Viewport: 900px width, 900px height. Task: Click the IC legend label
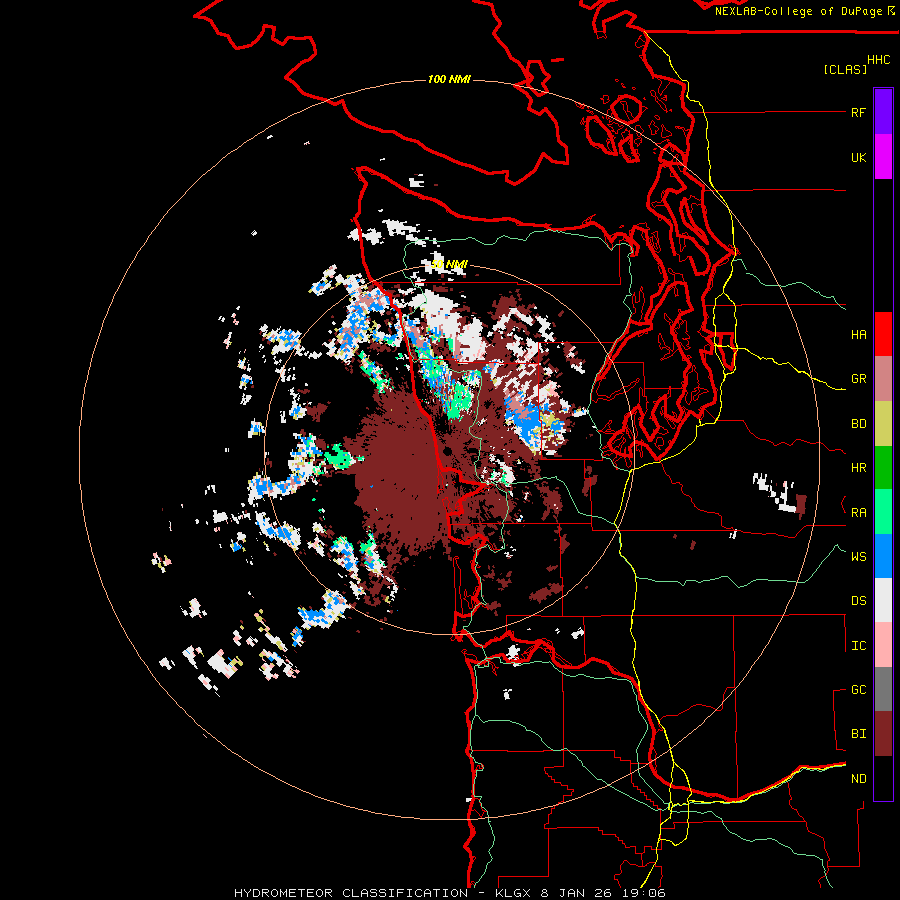tap(858, 646)
